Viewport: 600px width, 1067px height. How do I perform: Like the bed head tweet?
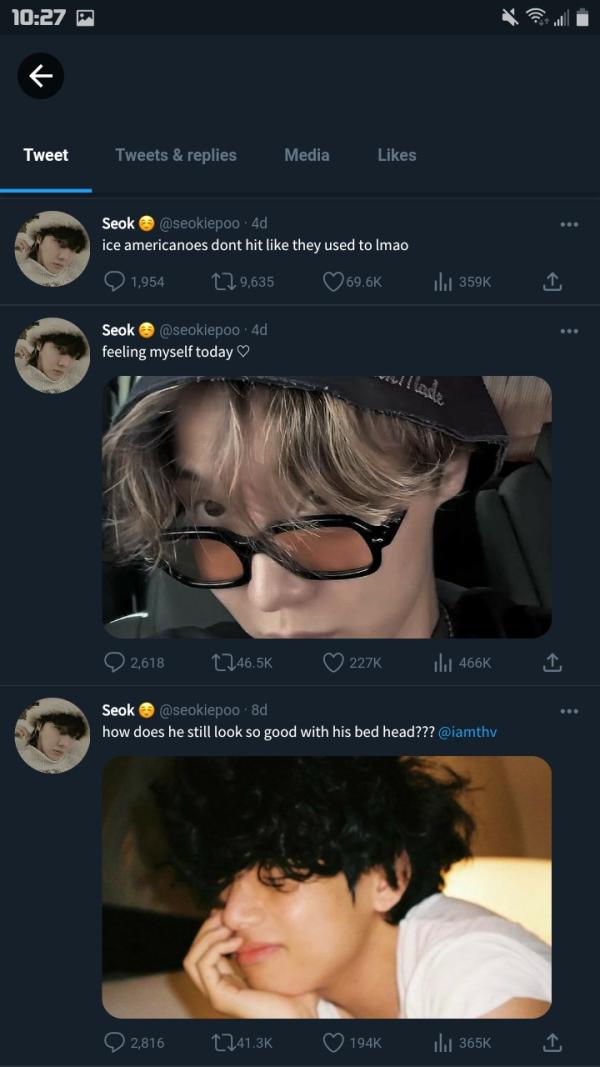[333, 1043]
